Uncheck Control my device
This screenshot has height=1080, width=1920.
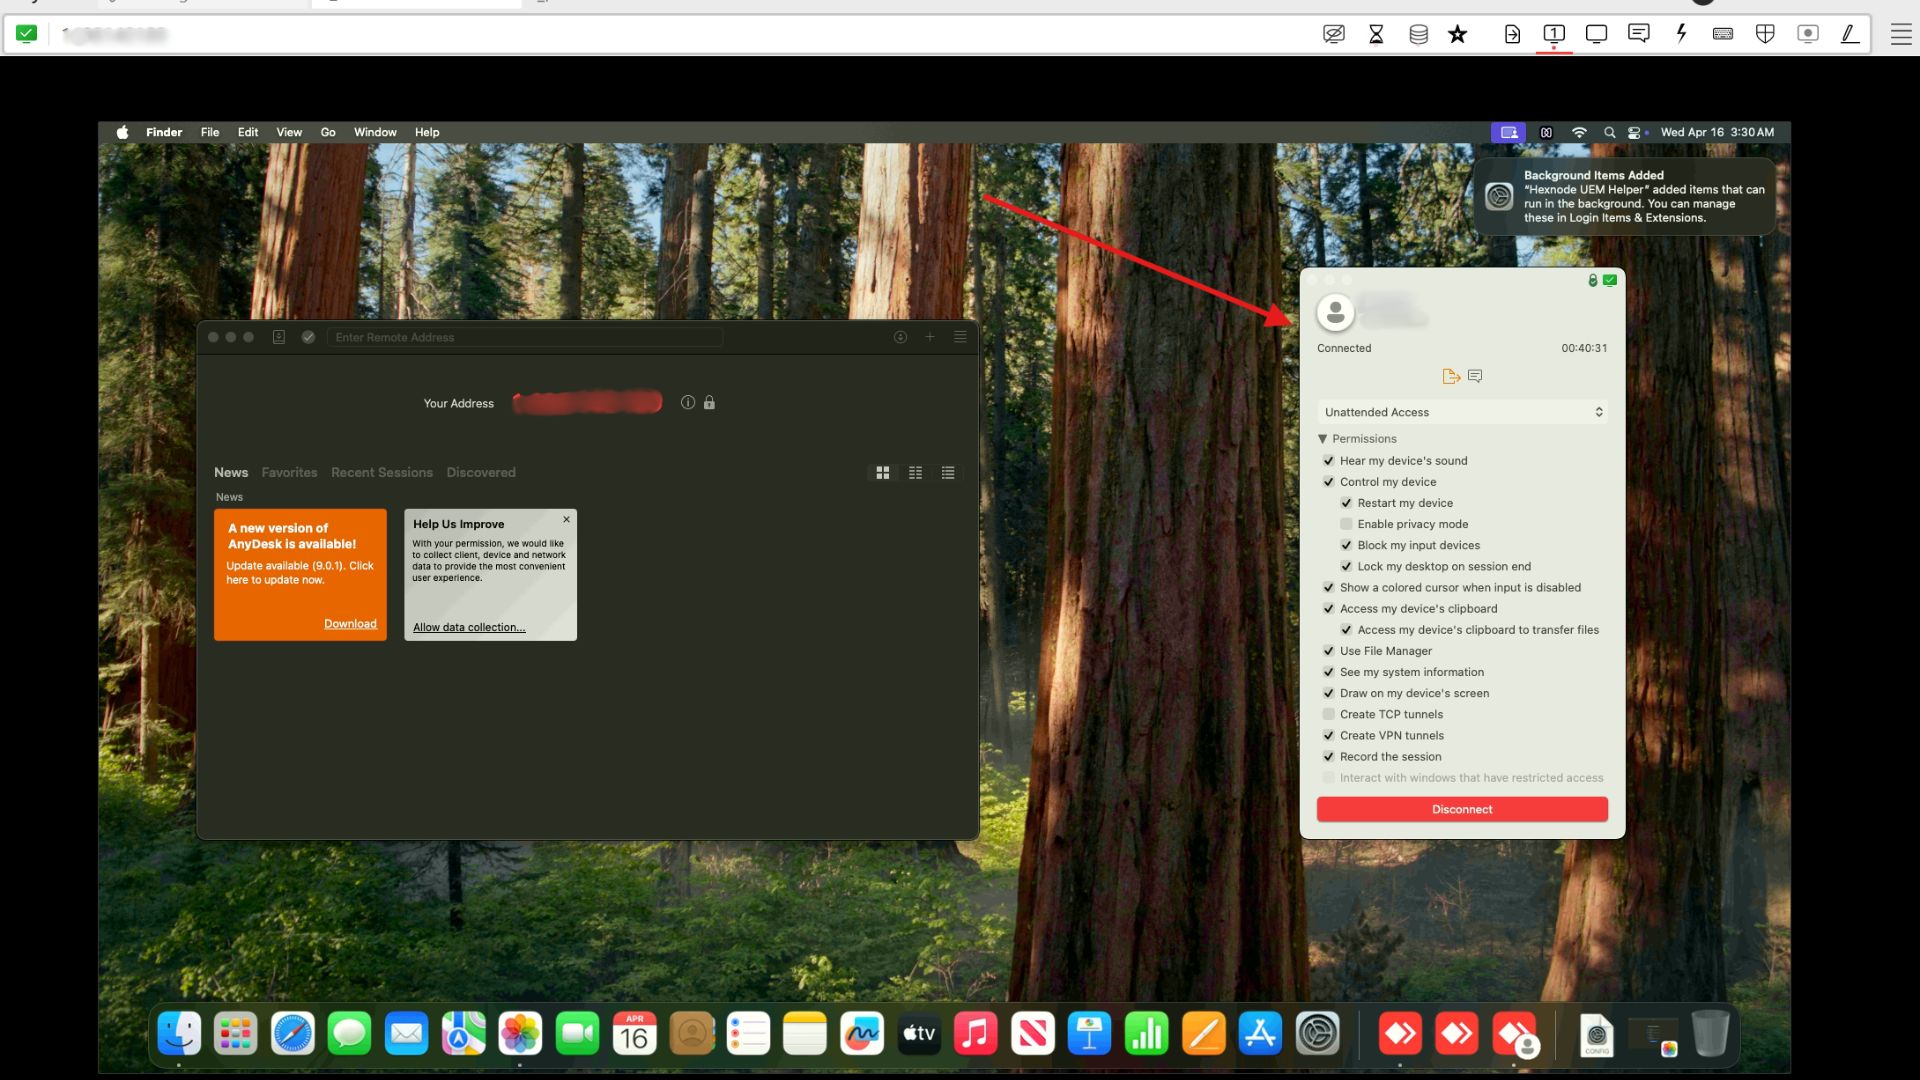coord(1329,482)
